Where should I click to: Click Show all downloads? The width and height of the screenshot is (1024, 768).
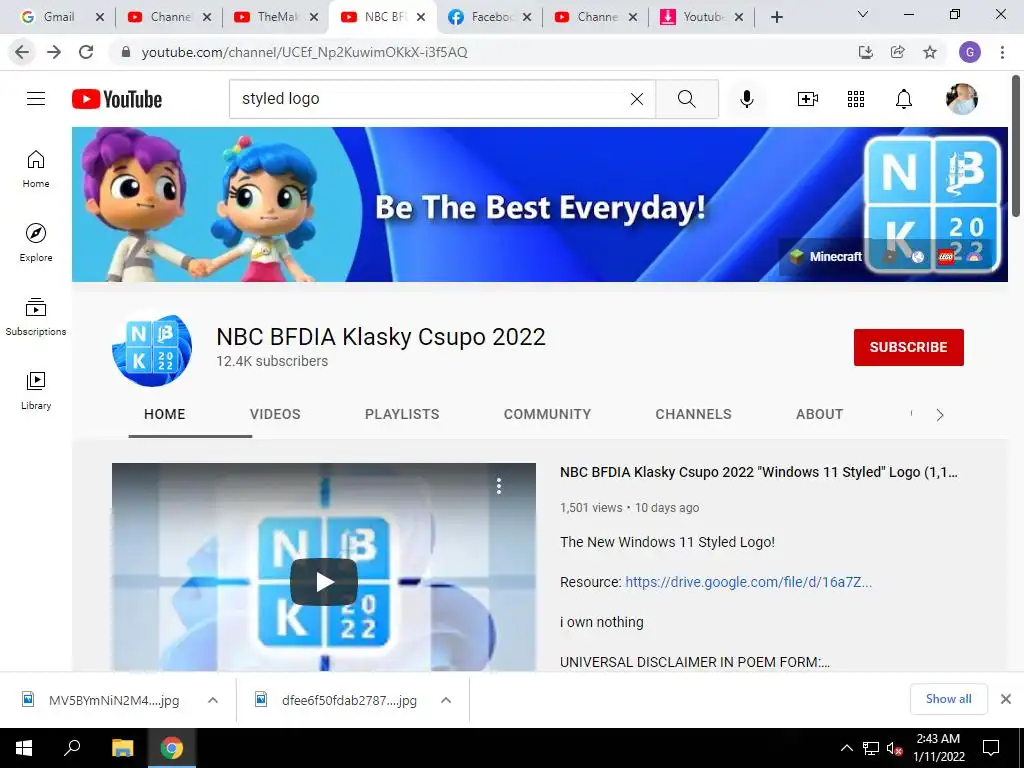tap(948, 699)
